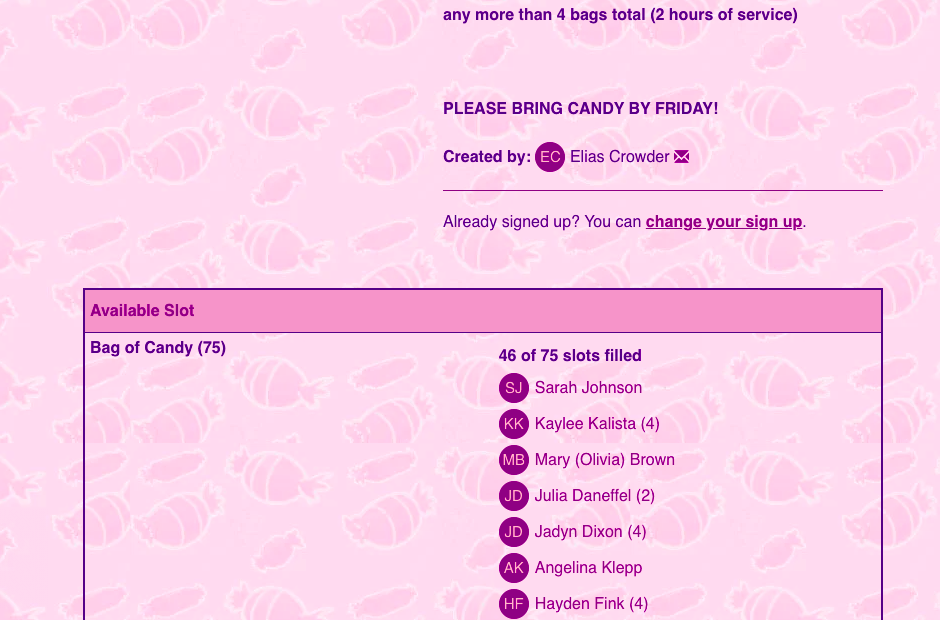
Task: Click the "Bag of Candy (75)" slot title
Action: click(x=158, y=348)
